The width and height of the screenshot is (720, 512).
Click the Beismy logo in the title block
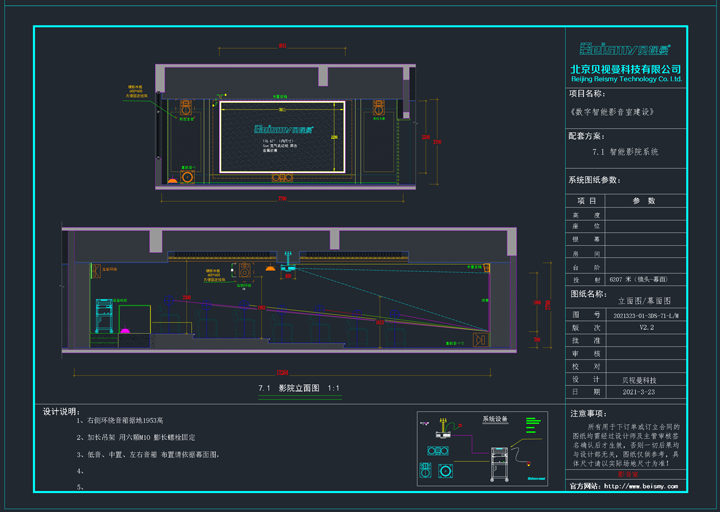624,49
